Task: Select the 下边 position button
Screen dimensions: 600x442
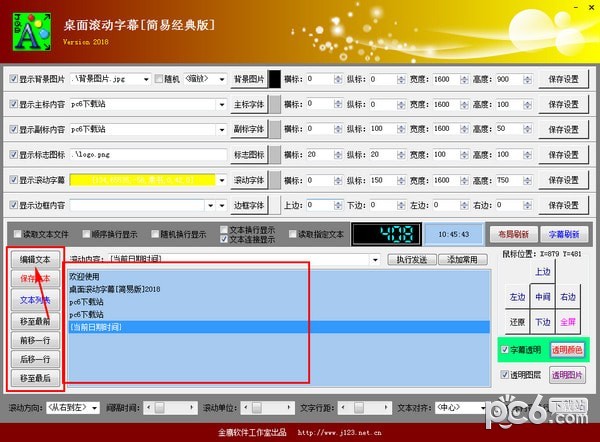Action: 543,322
